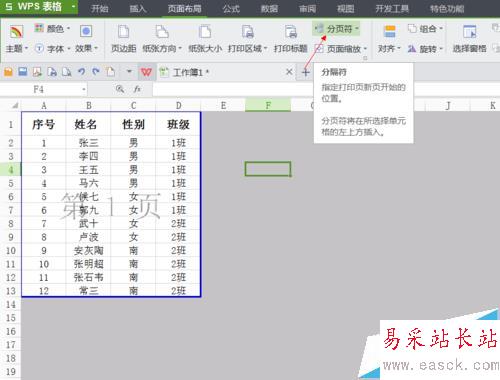This screenshot has height=380, width=500.
Task: Click the cell containing 张三
Action: tap(88, 143)
